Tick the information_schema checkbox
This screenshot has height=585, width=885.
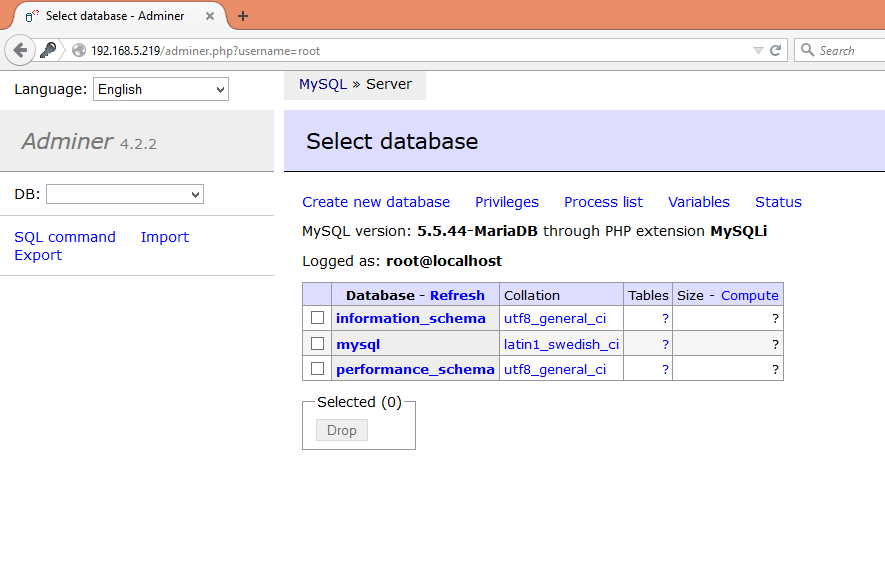317,317
